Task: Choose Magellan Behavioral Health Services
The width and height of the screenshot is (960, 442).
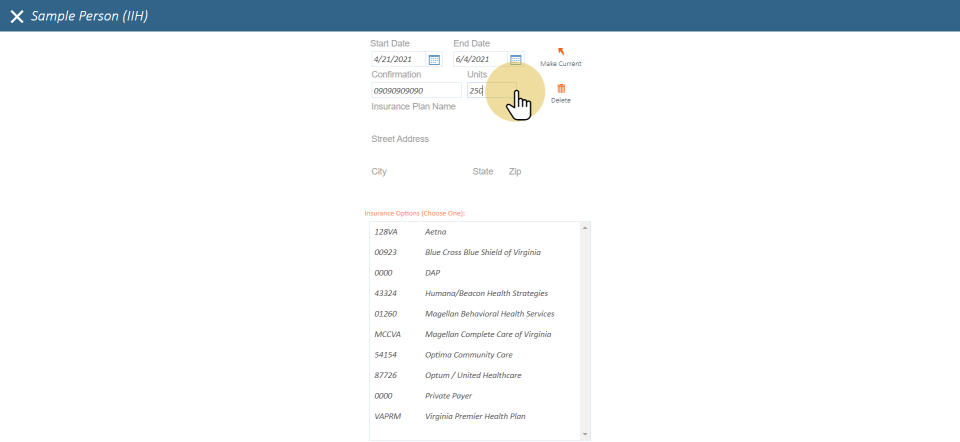Action: click(489, 314)
